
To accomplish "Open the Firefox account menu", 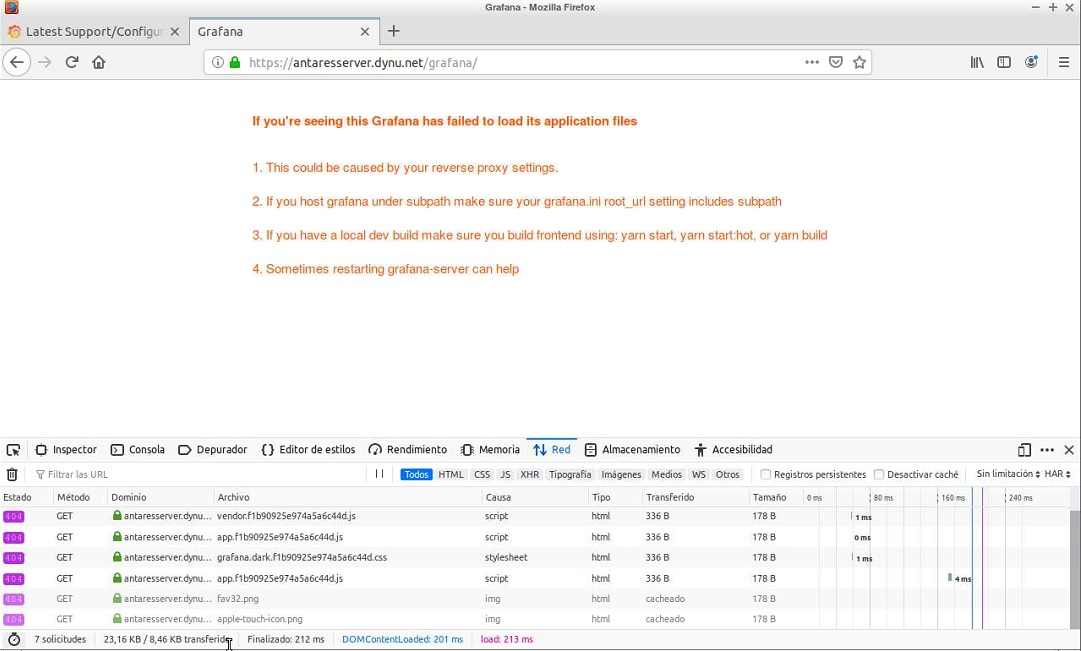I will pyautogui.click(x=1031, y=62).
